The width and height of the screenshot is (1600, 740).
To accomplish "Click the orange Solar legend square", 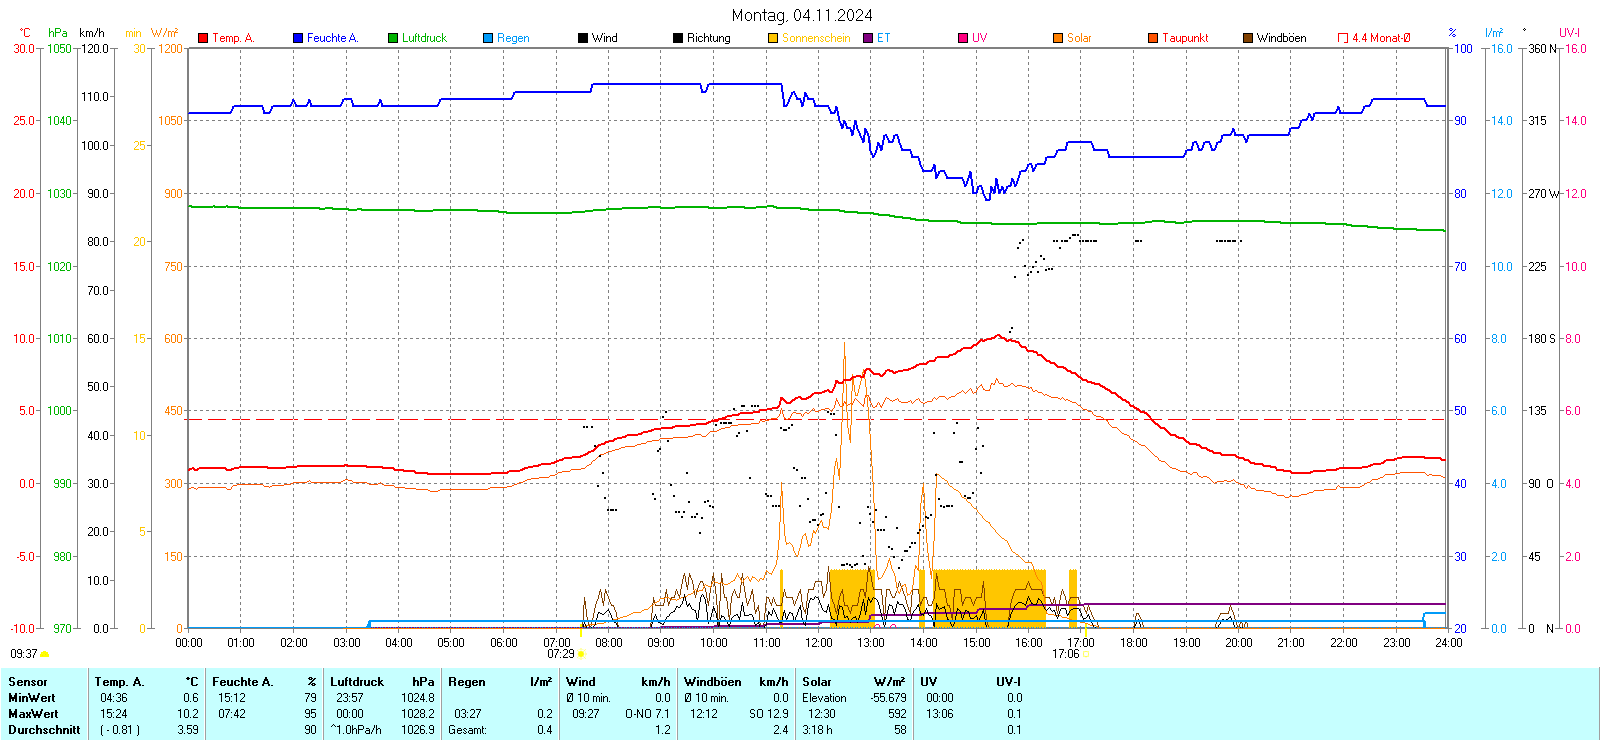I will (1058, 38).
